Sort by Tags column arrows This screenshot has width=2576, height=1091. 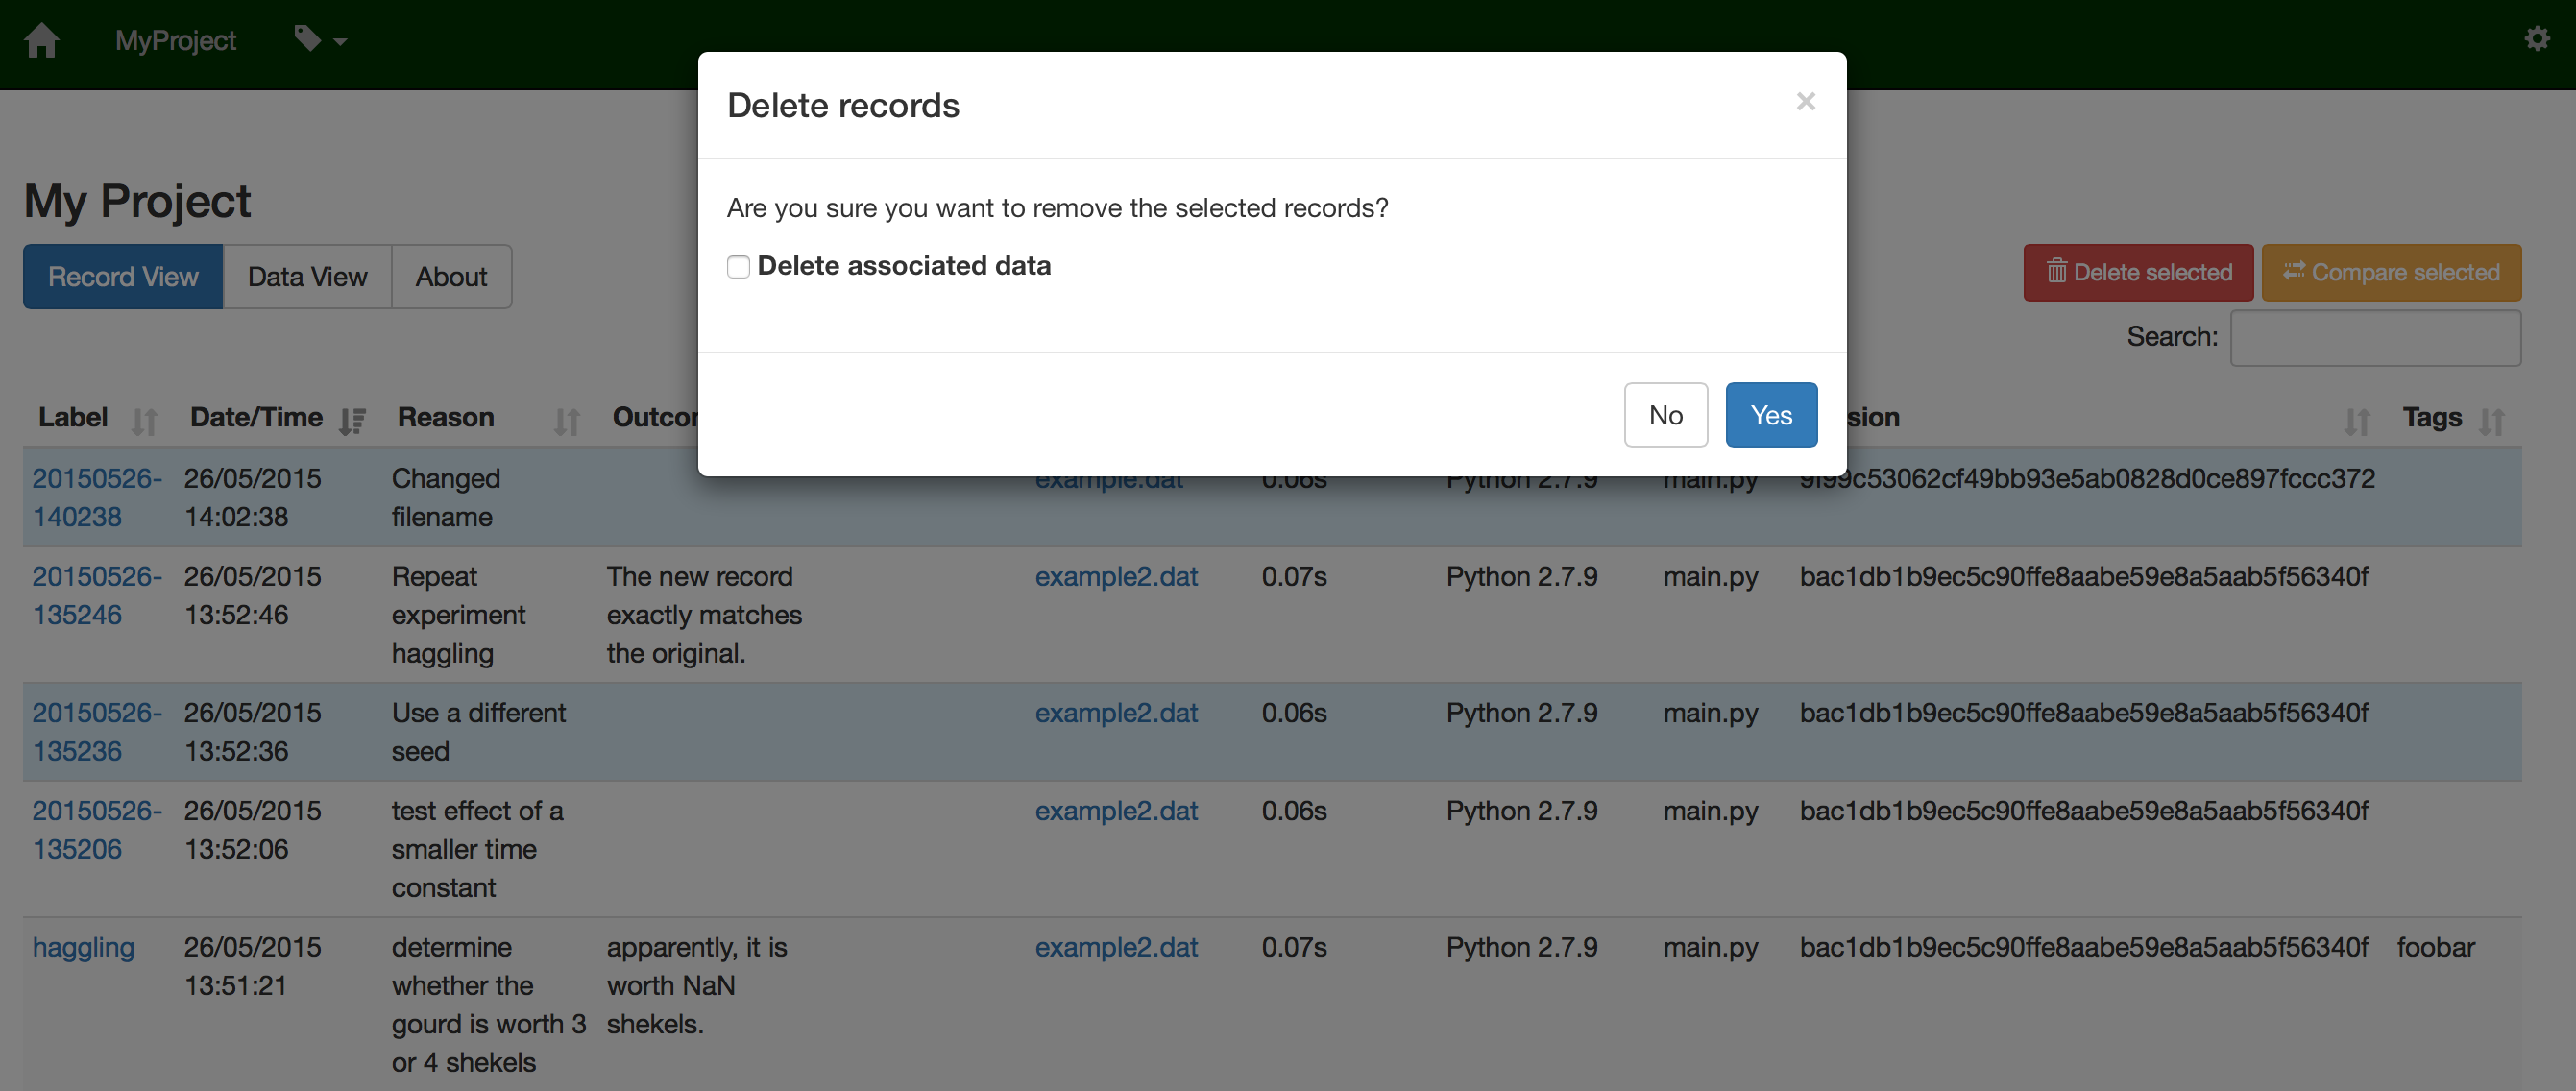[2492, 421]
